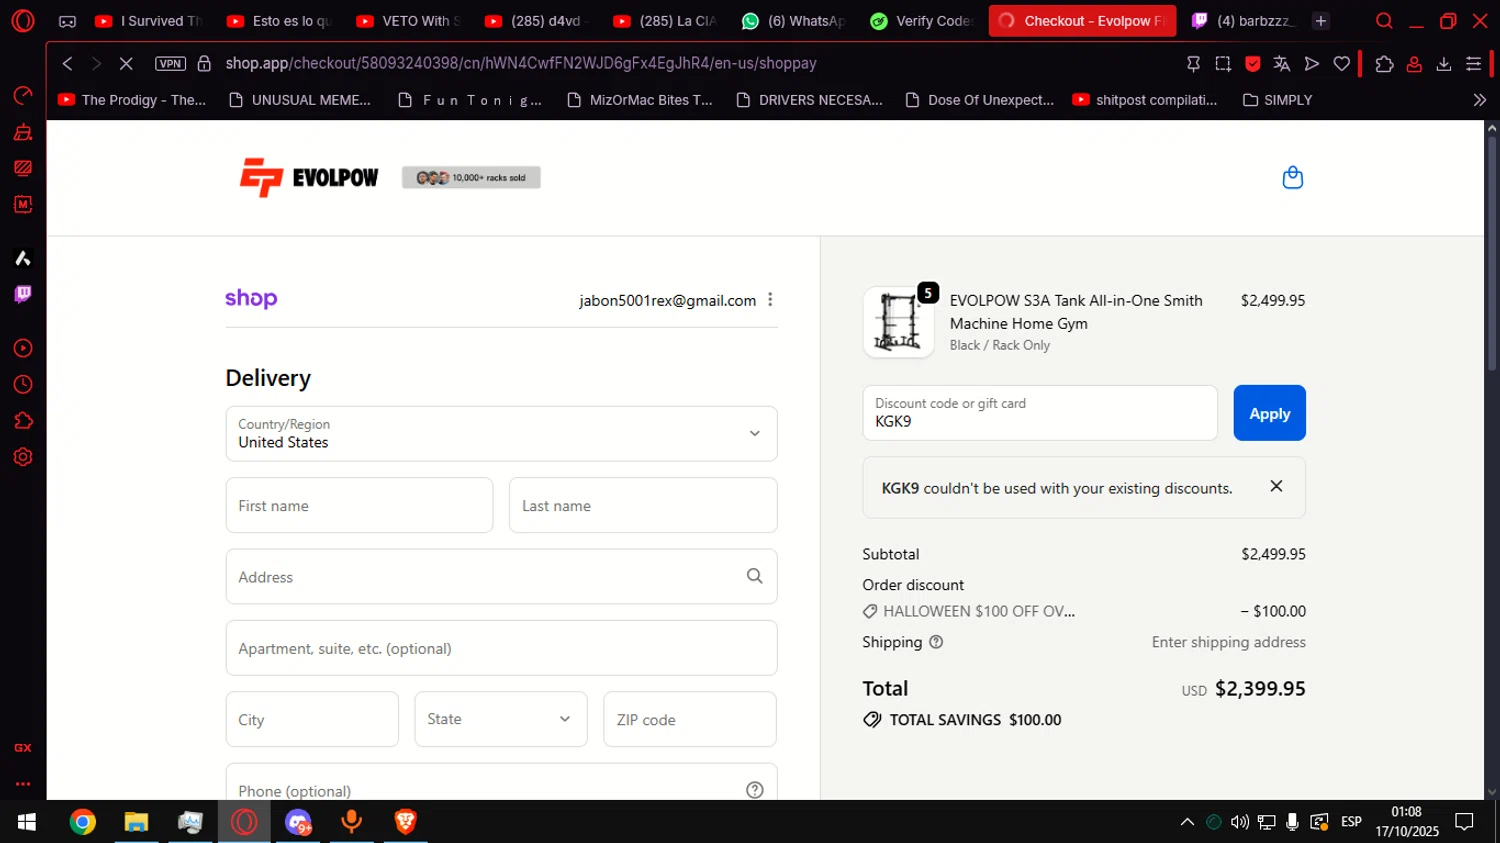Switch to 'VETO With' tab
The height and width of the screenshot is (843, 1500).
tap(408, 21)
